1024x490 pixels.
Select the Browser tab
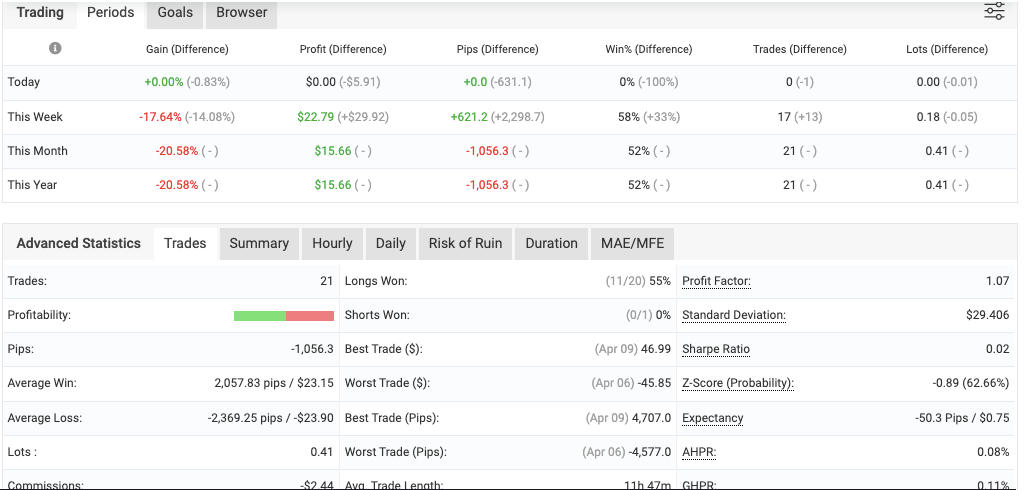tap(242, 13)
